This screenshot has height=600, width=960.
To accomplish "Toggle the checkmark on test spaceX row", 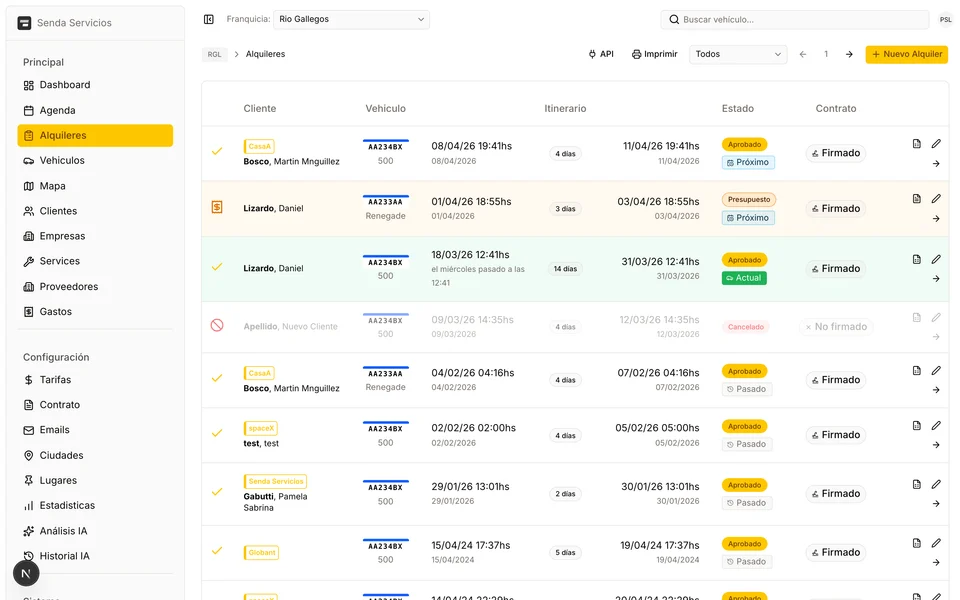I will click(217, 434).
